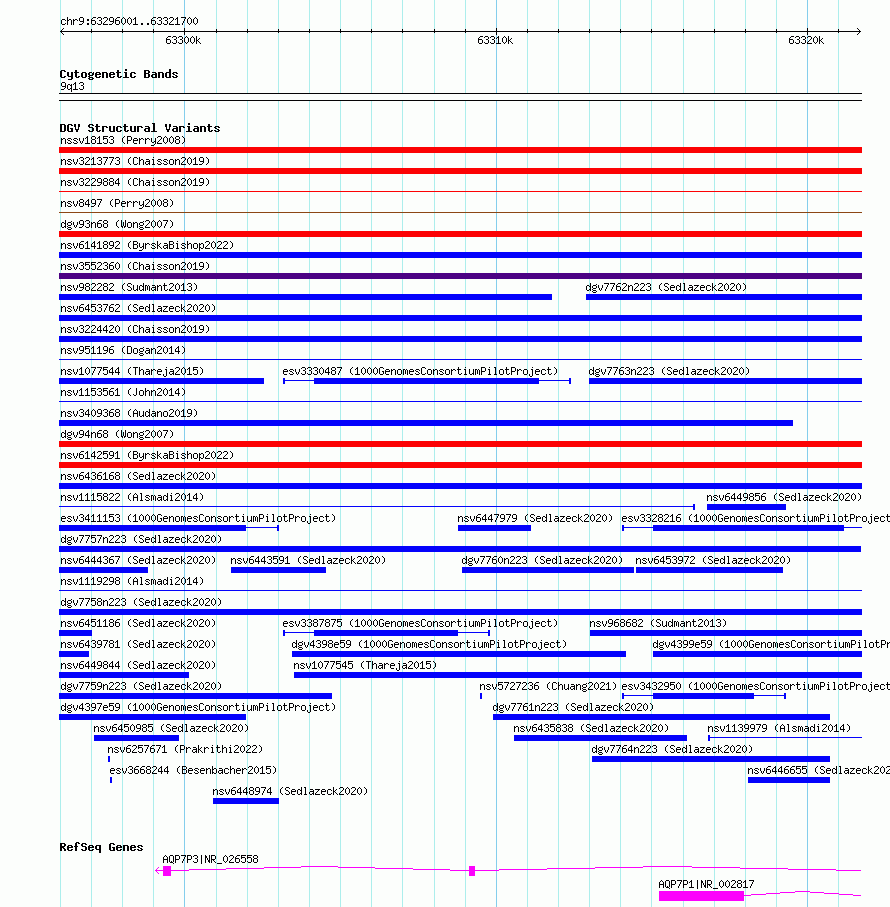Click nsv6453972 (Sedlazeck2020) label

pos(713,561)
